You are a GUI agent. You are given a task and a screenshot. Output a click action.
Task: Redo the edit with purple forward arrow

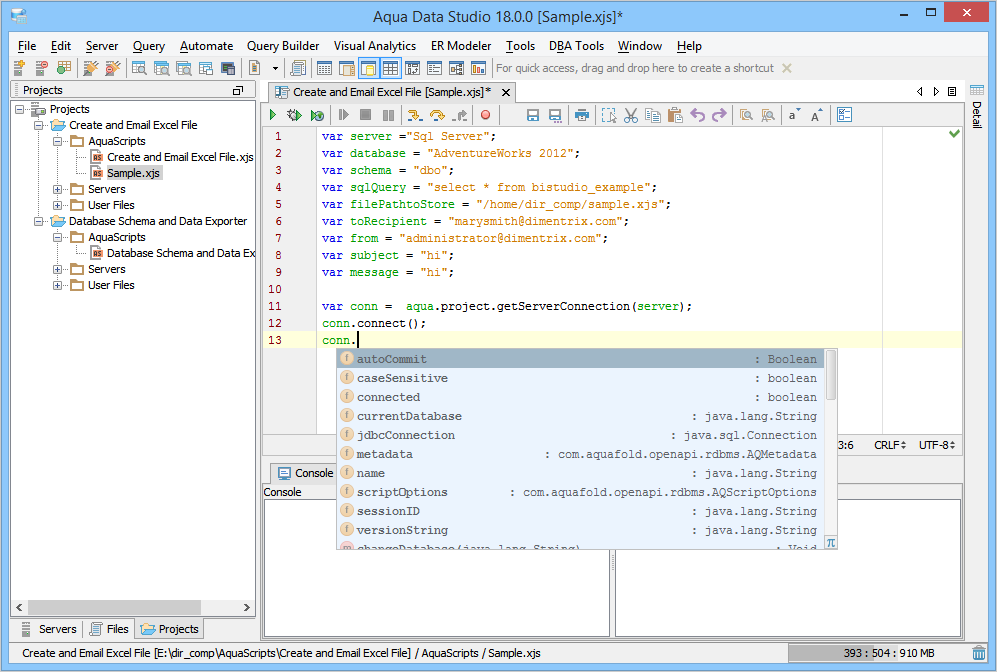point(719,115)
